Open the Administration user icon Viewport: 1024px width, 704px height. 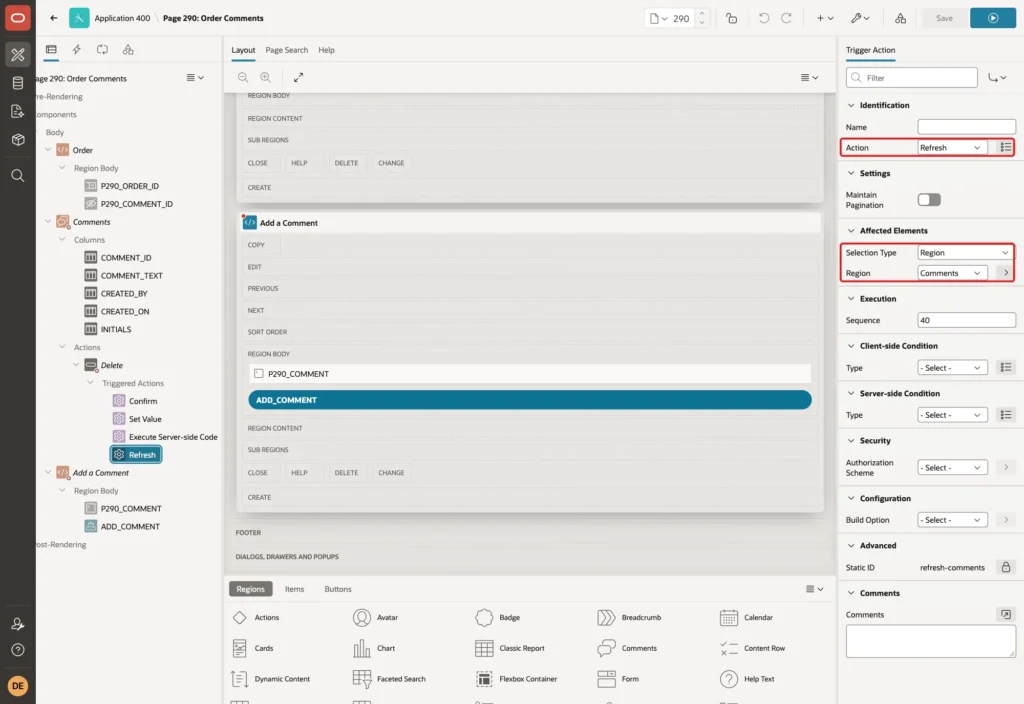coord(18,624)
